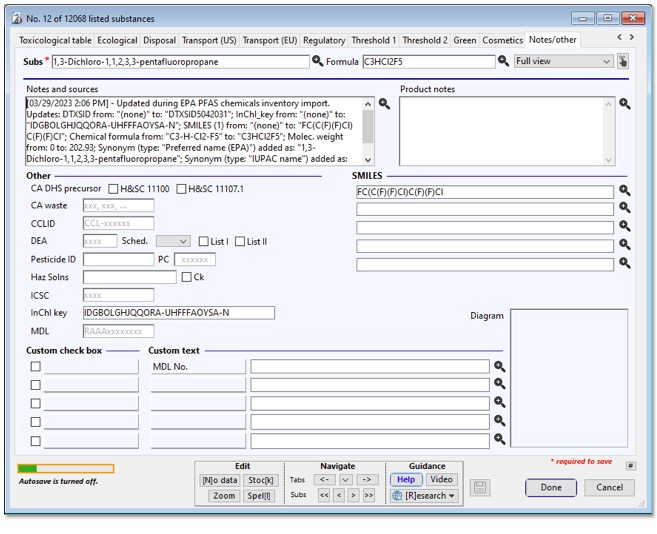Click magnifier for fifth custom text row
This screenshot has height=534, width=657.
499,439
